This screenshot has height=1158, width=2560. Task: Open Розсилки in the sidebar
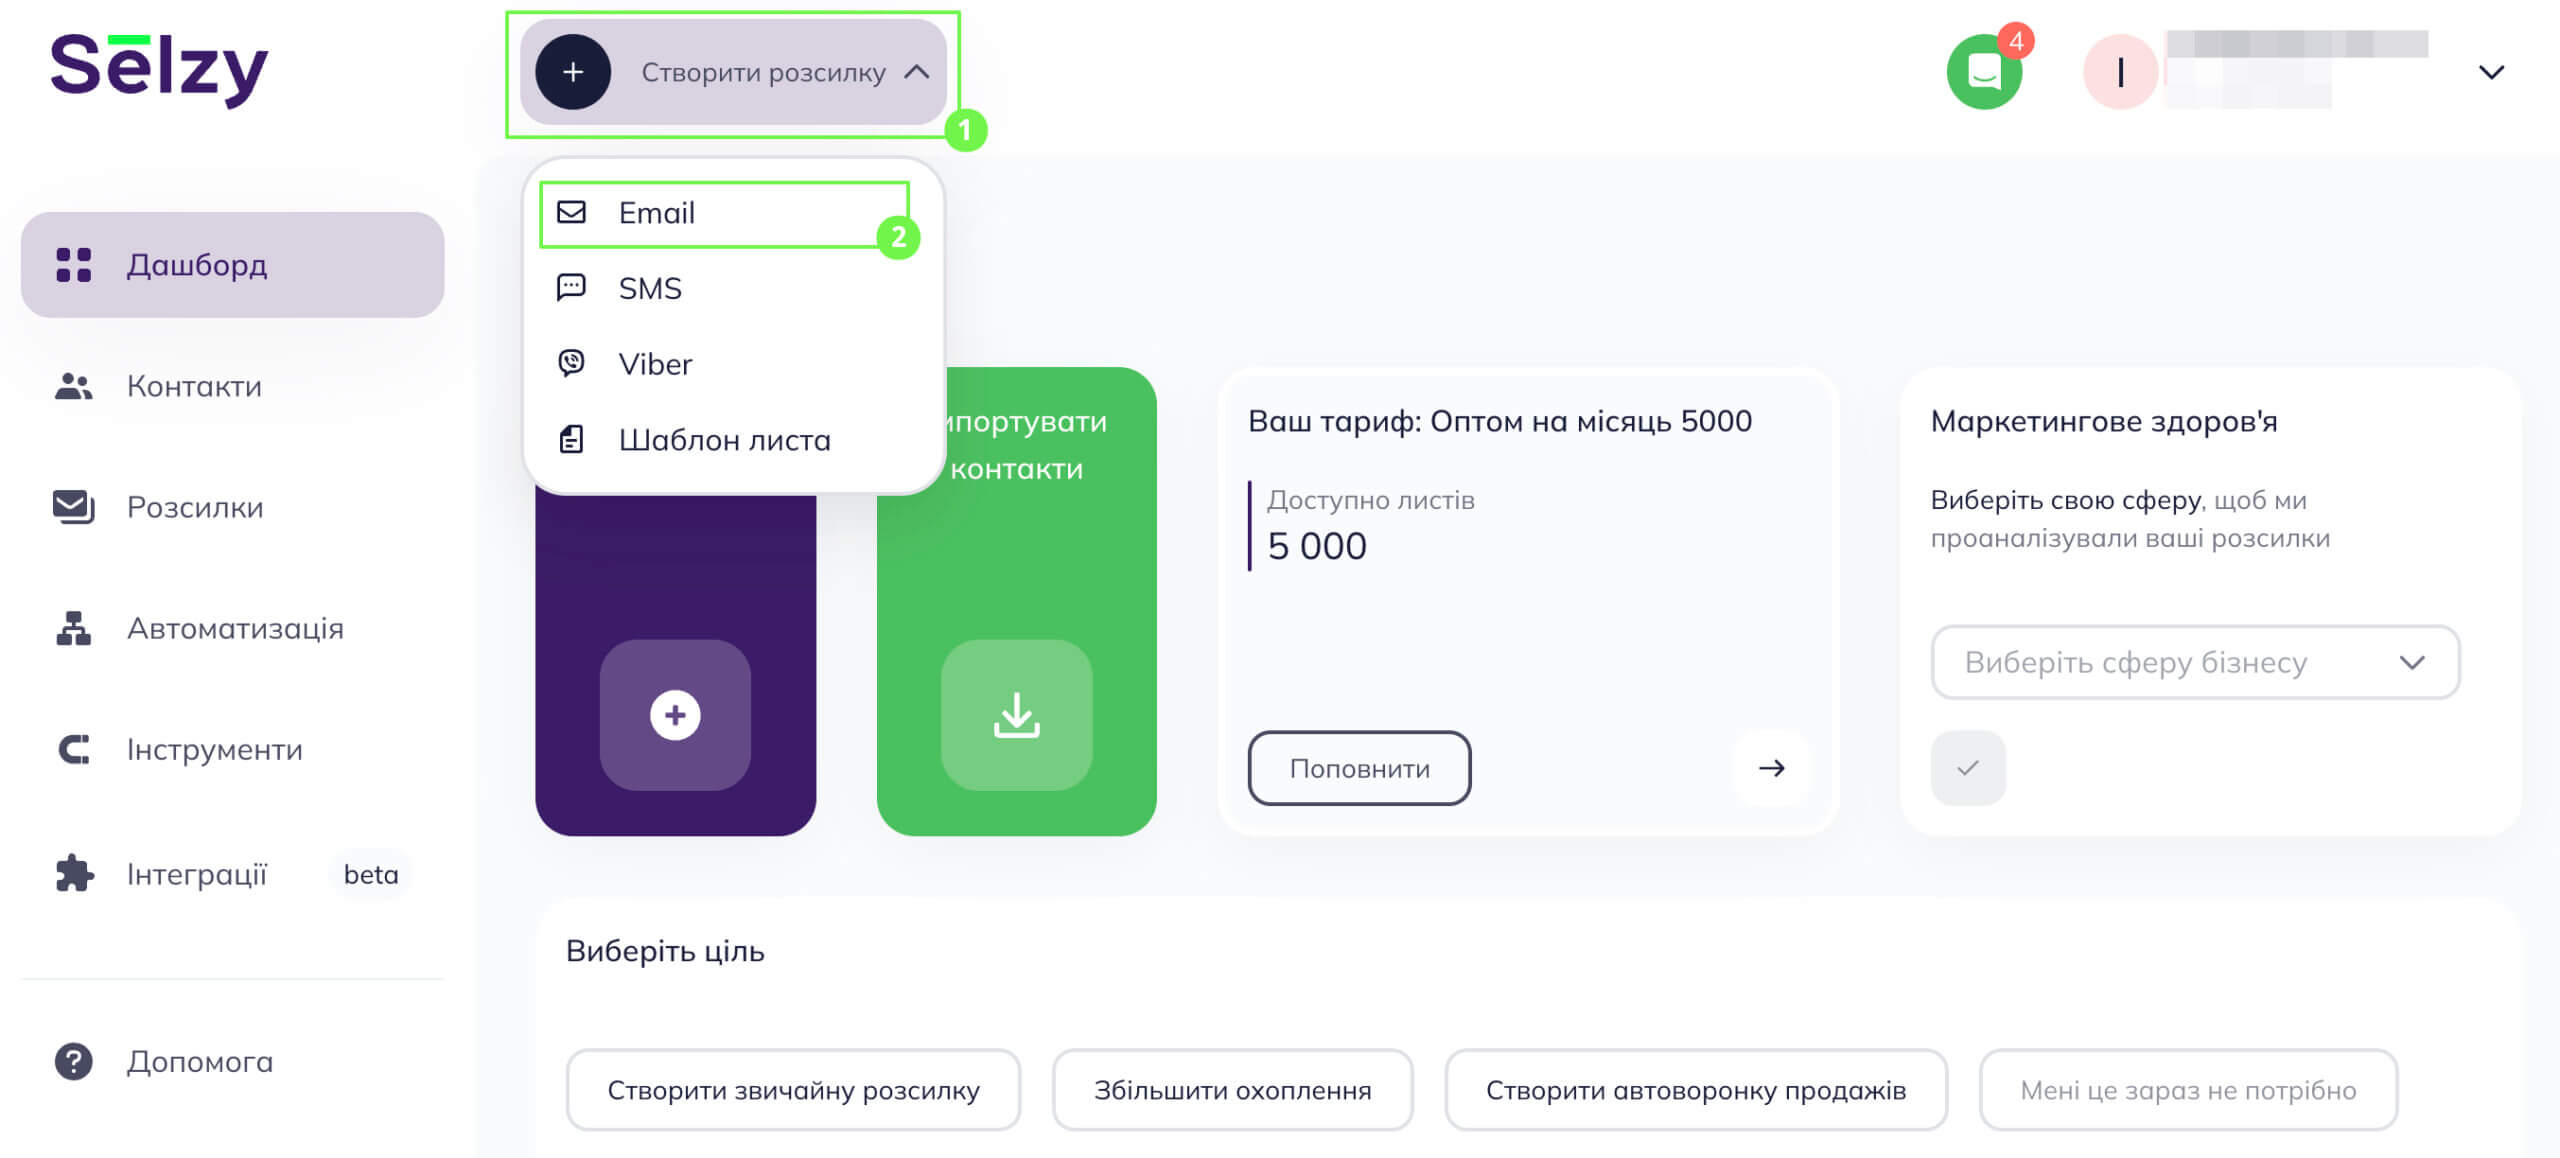click(233, 507)
